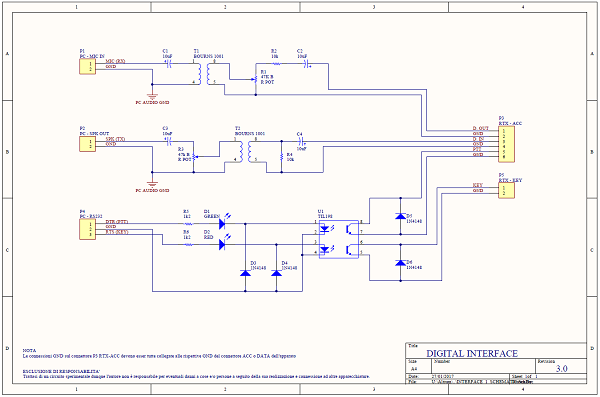Click the P4 PC - RS232 connector

pyautogui.click(x=87, y=229)
